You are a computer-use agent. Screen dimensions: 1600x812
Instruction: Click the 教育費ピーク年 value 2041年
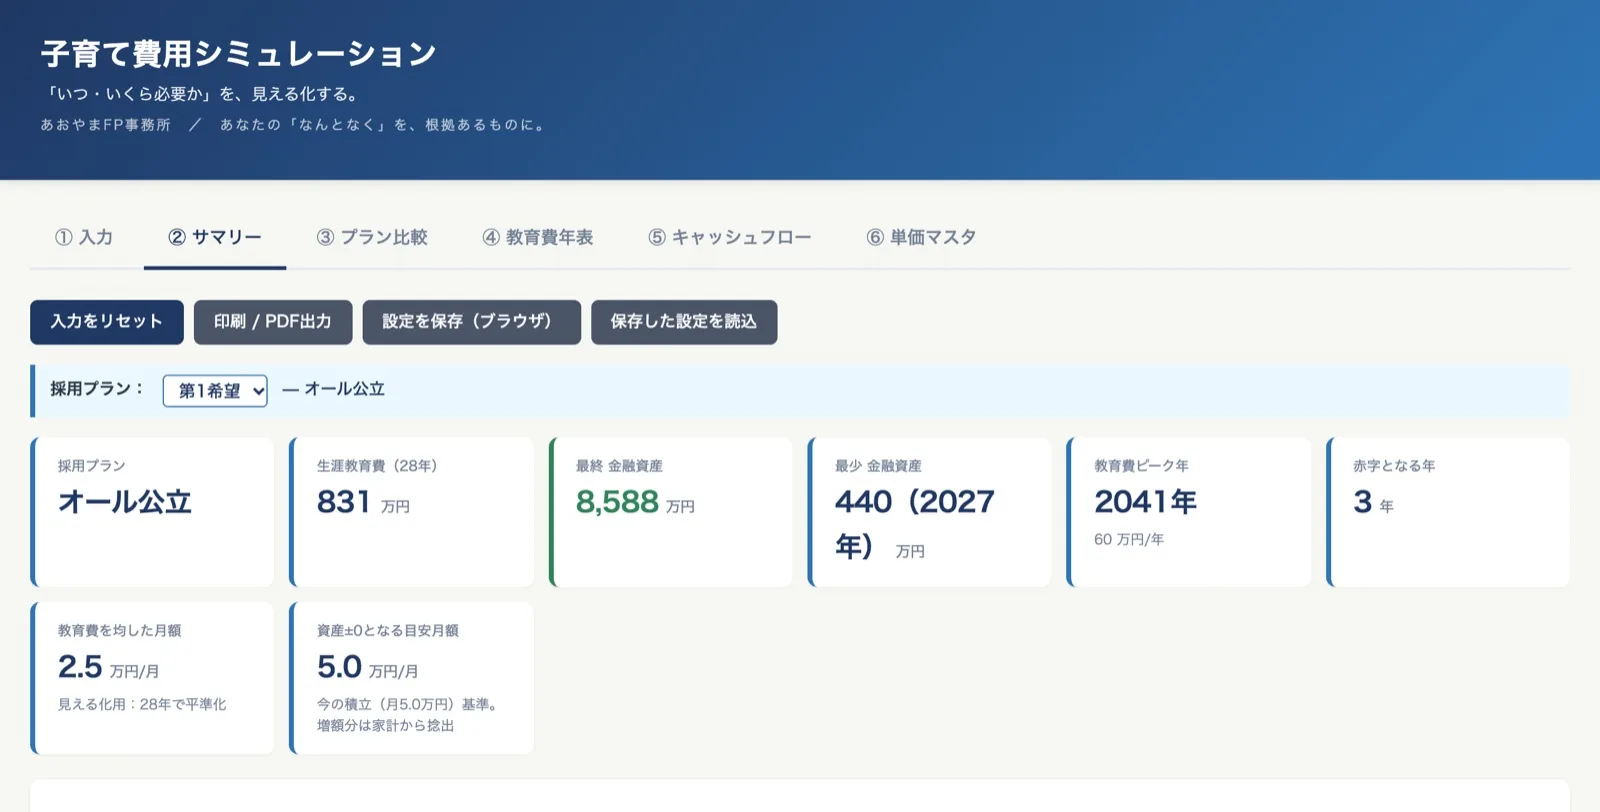click(1145, 501)
